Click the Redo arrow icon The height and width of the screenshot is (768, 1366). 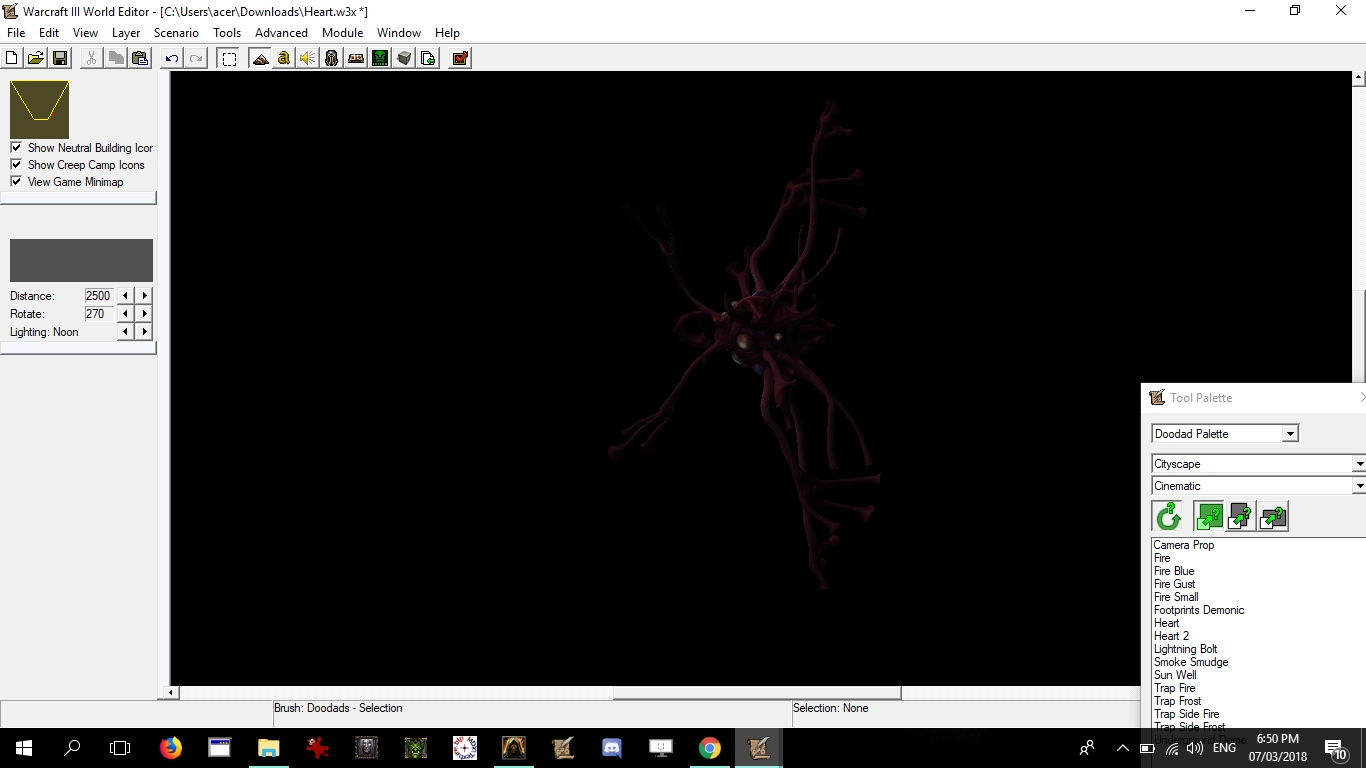(x=196, y=58)
